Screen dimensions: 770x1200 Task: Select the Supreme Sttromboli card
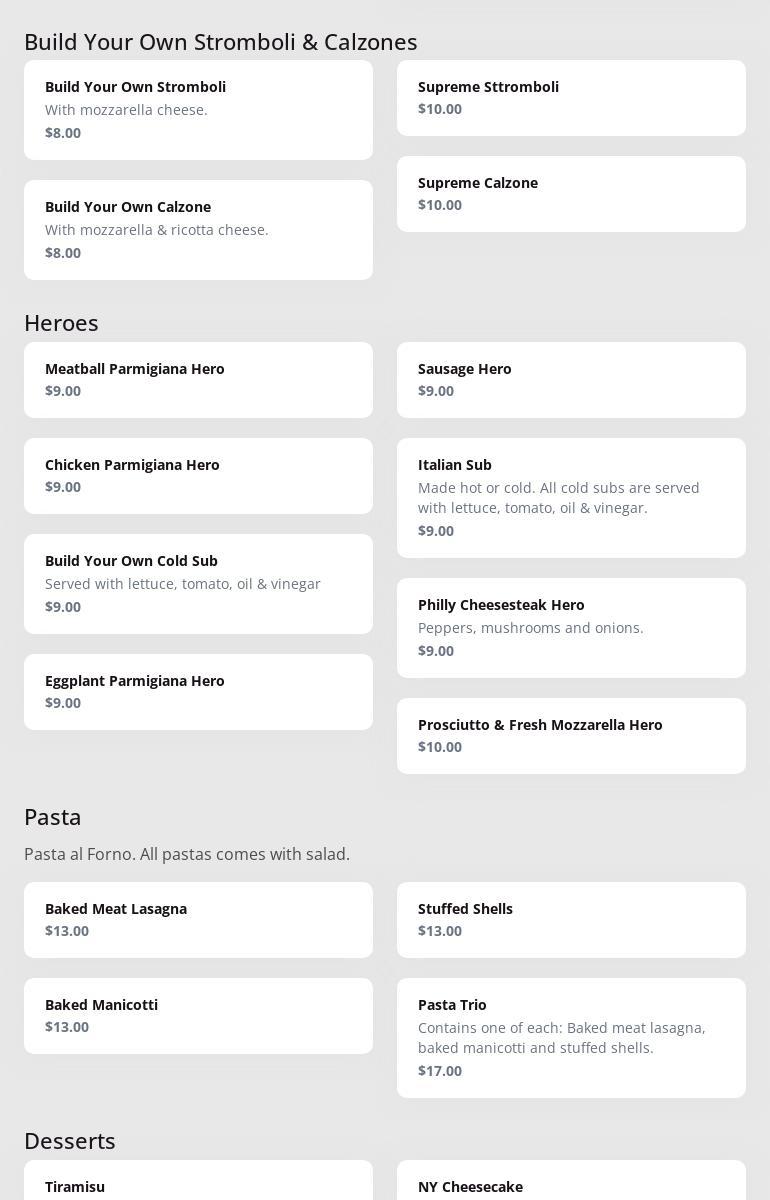pos(571,98)
